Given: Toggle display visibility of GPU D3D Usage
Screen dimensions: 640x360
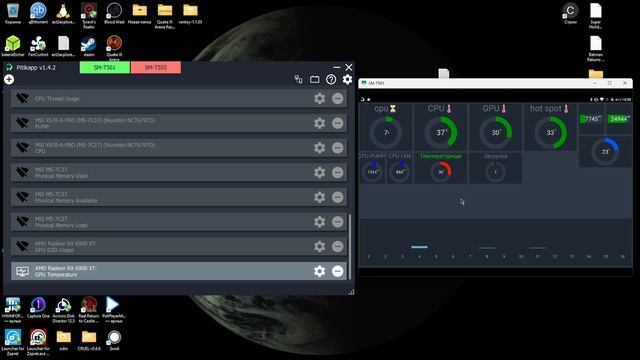Looking at the screenshot, I should tap(22, 247).
